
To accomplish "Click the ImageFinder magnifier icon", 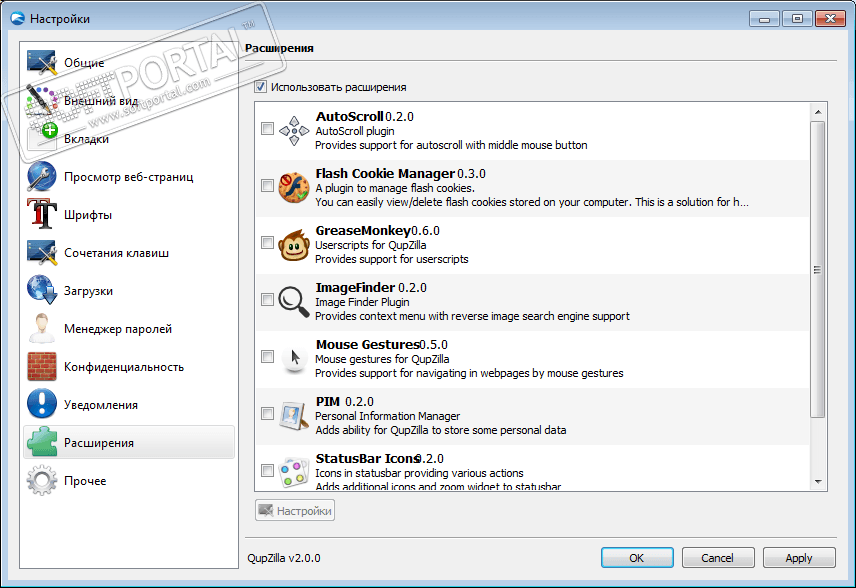I will pos(294,302).
